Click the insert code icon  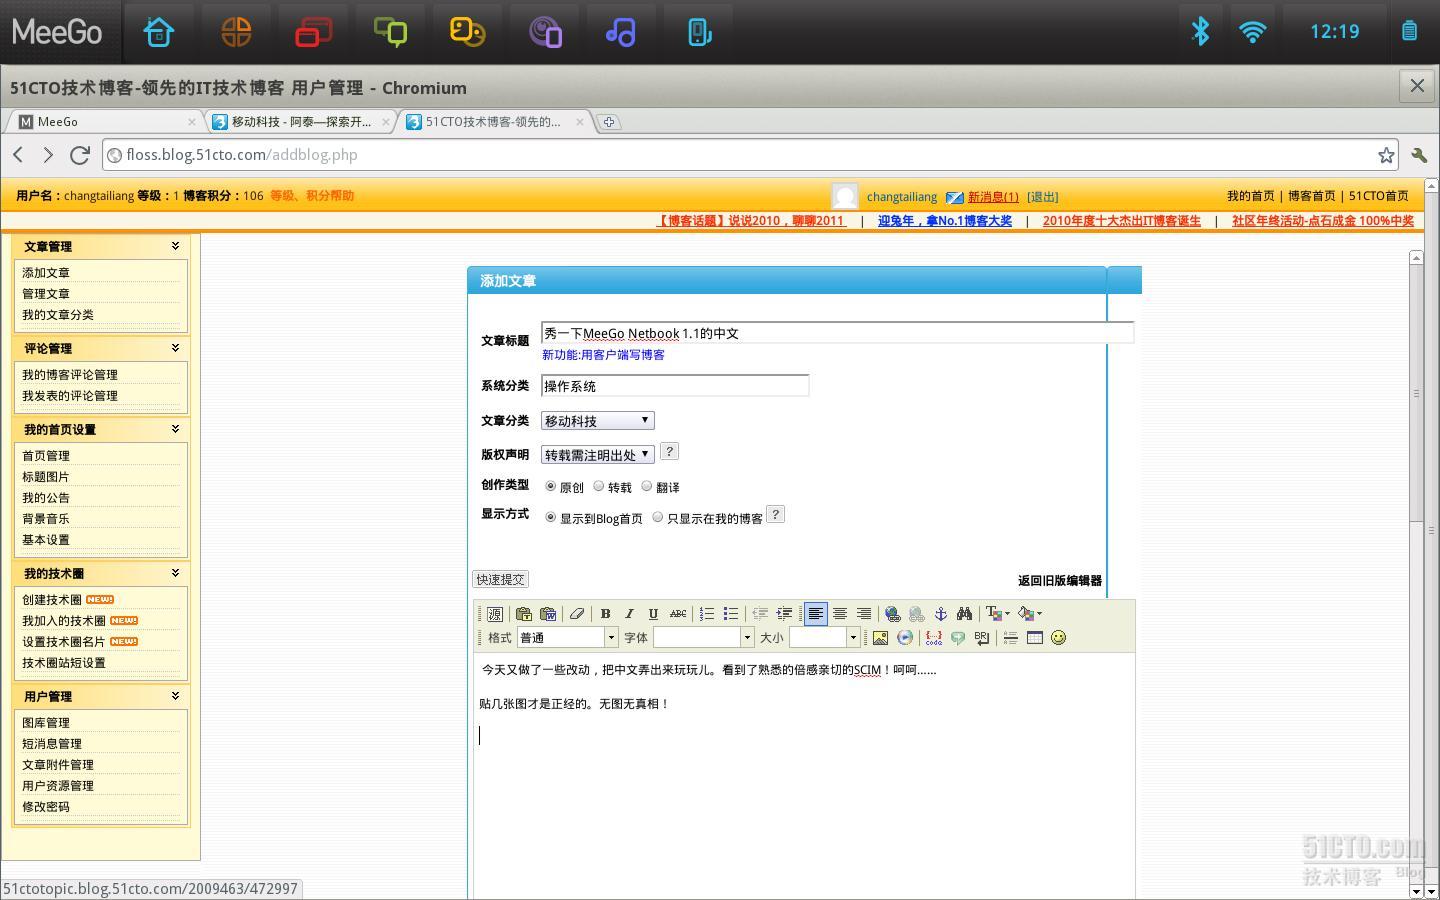[x=933, y=638]
